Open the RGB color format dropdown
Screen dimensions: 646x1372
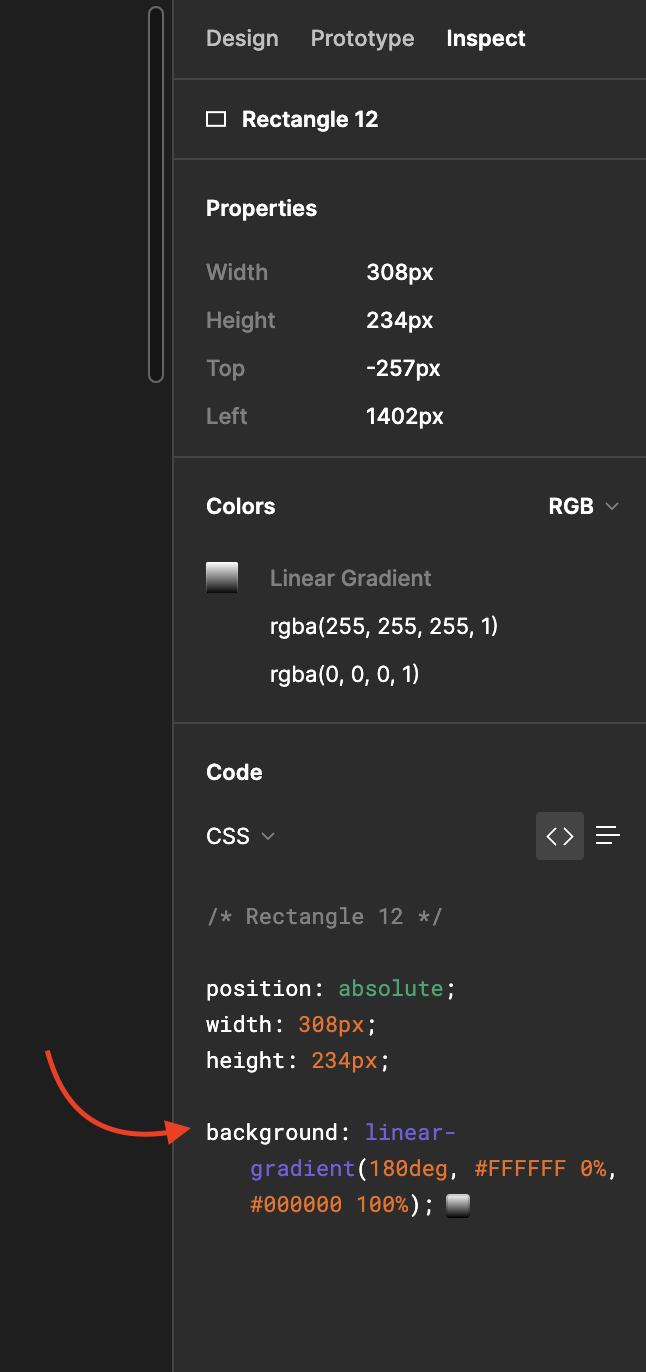pyautogui.click(x=583, y=507)
